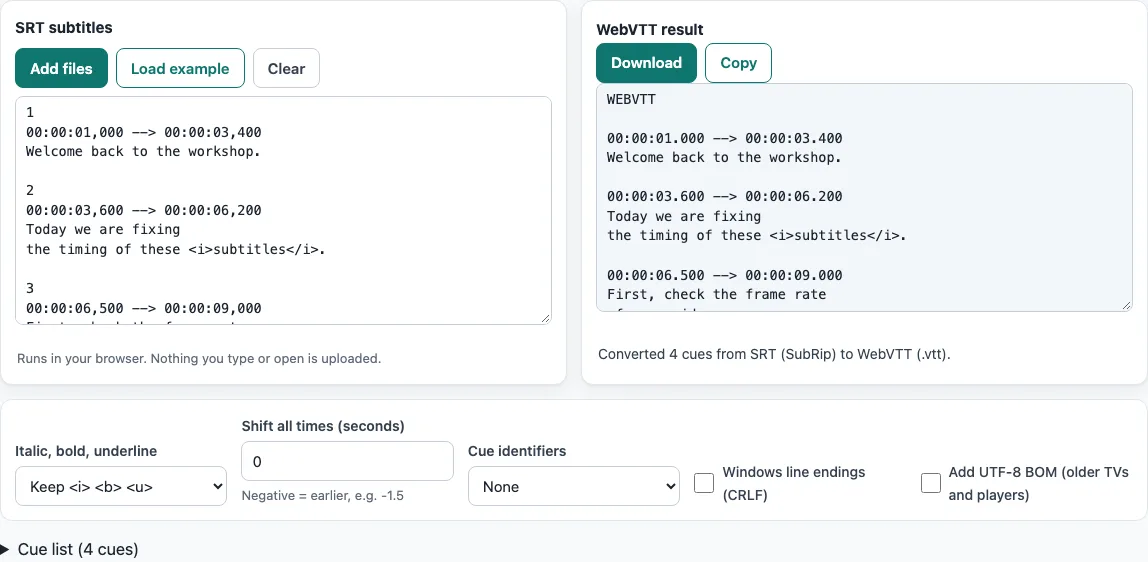Enable Windows line endings (CRLF) checkbox

click(x=704, y=483)
